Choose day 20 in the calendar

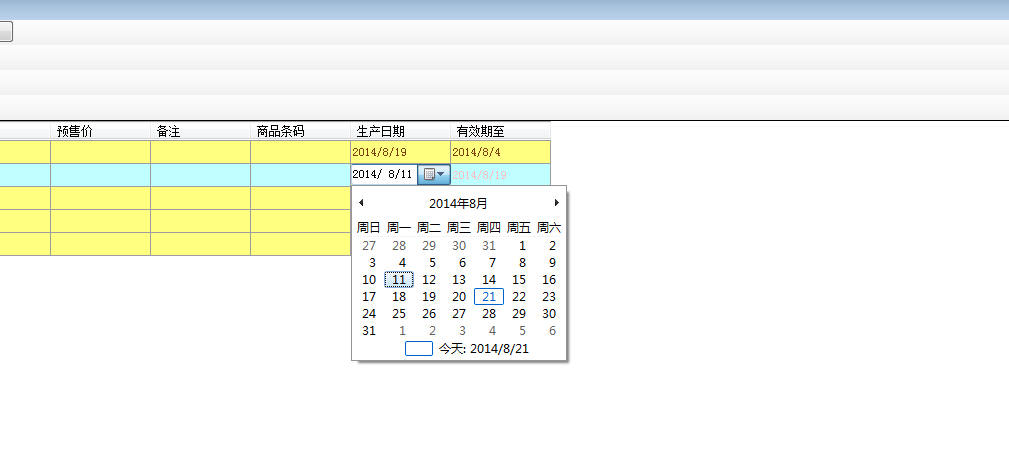point(459,297)
